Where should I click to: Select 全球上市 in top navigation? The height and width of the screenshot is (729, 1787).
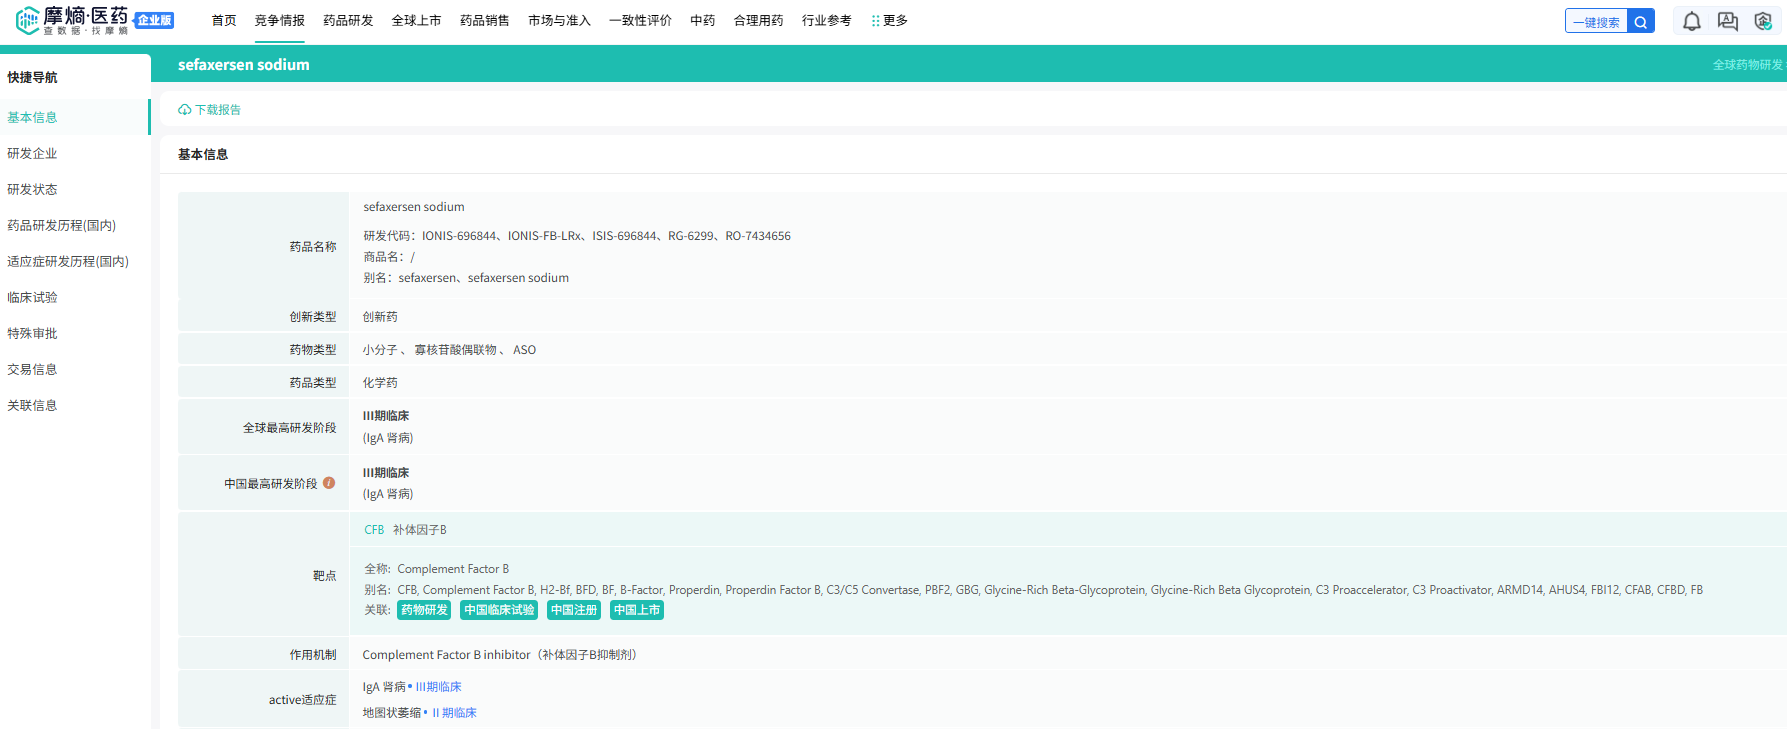click(x=416, y=21)
